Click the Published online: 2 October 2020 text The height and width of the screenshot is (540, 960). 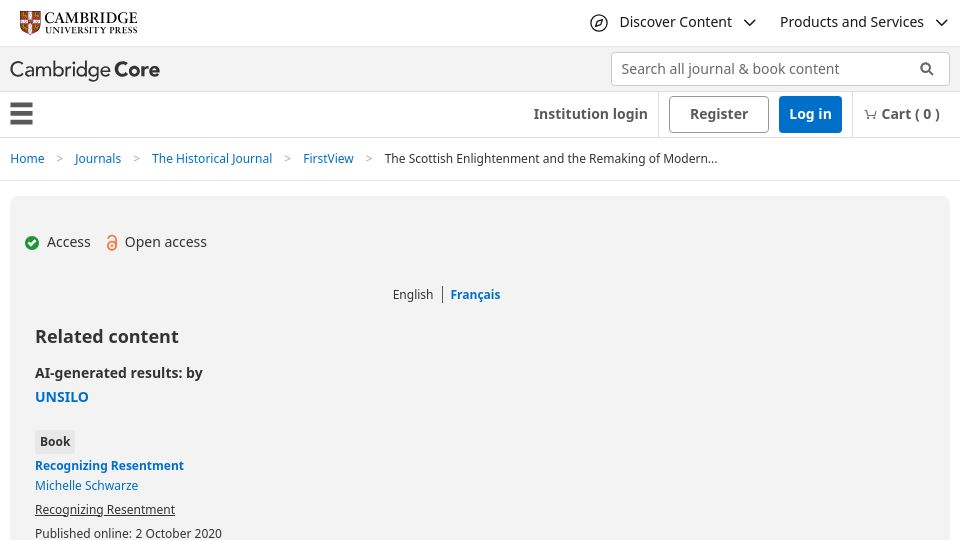click(128, 533)
